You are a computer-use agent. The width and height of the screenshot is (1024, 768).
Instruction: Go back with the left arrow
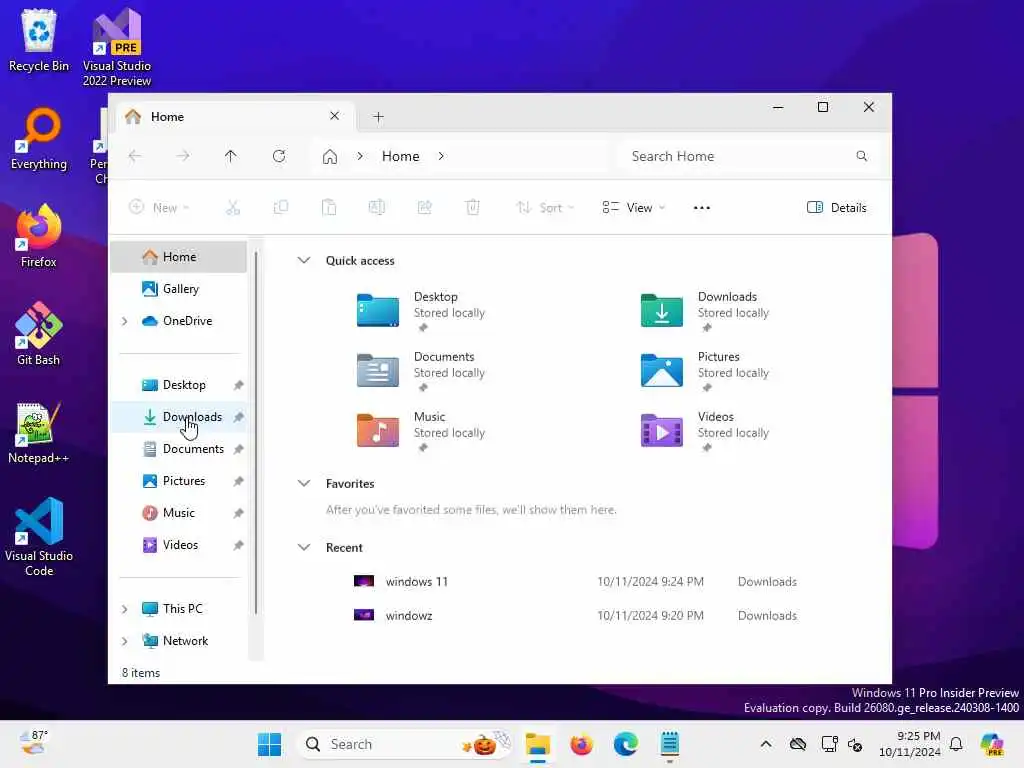point(135,156)
